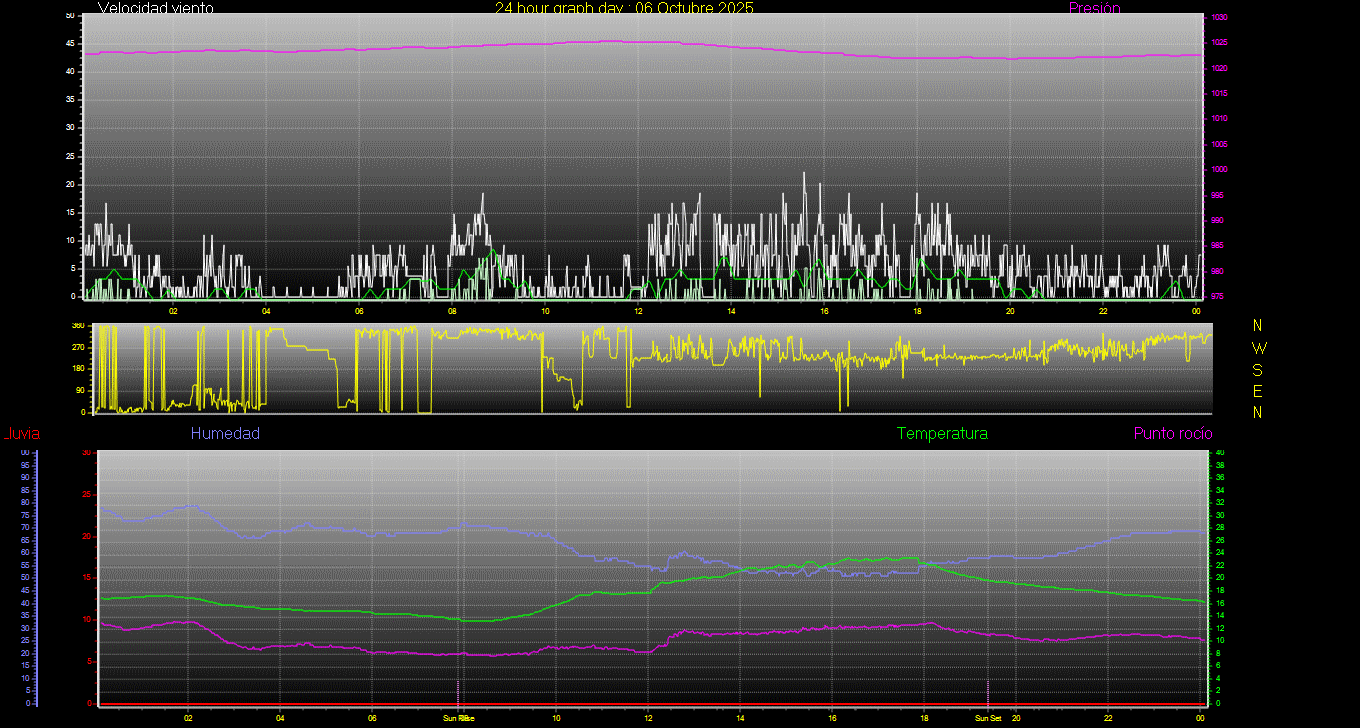
Task: Click hour 12 on the wind speed chart axis
Action: tap(638, 311)
